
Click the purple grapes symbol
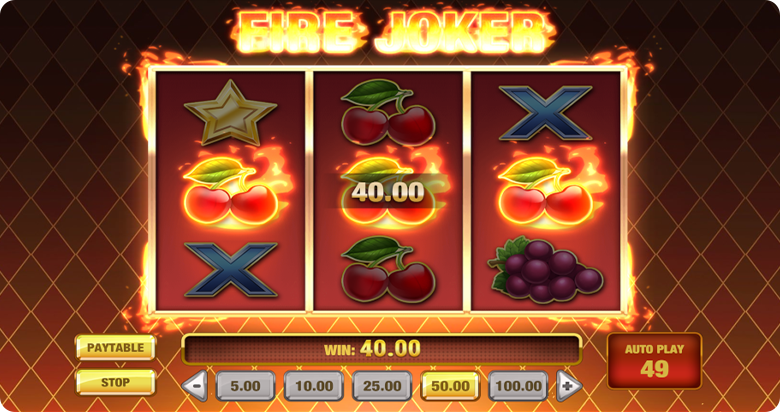click(x=547, y=269)
